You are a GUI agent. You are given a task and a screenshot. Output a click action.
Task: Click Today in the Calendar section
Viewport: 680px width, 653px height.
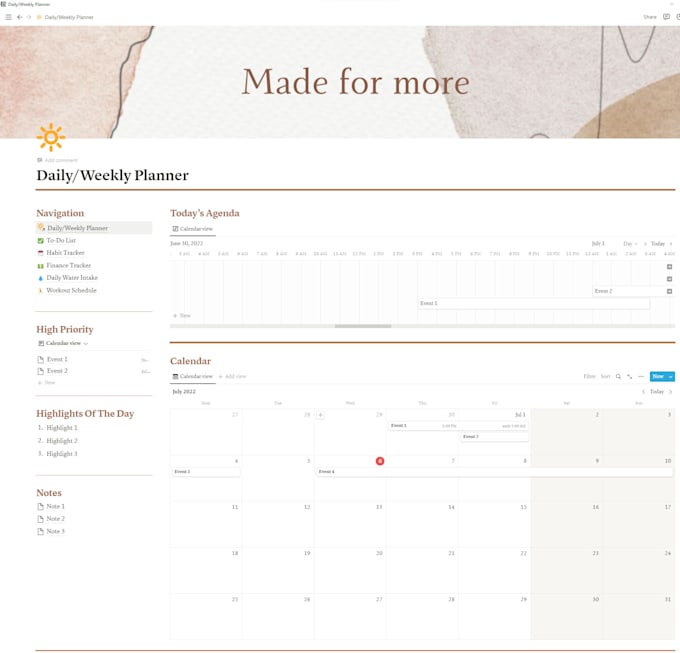tap(657, 392)
